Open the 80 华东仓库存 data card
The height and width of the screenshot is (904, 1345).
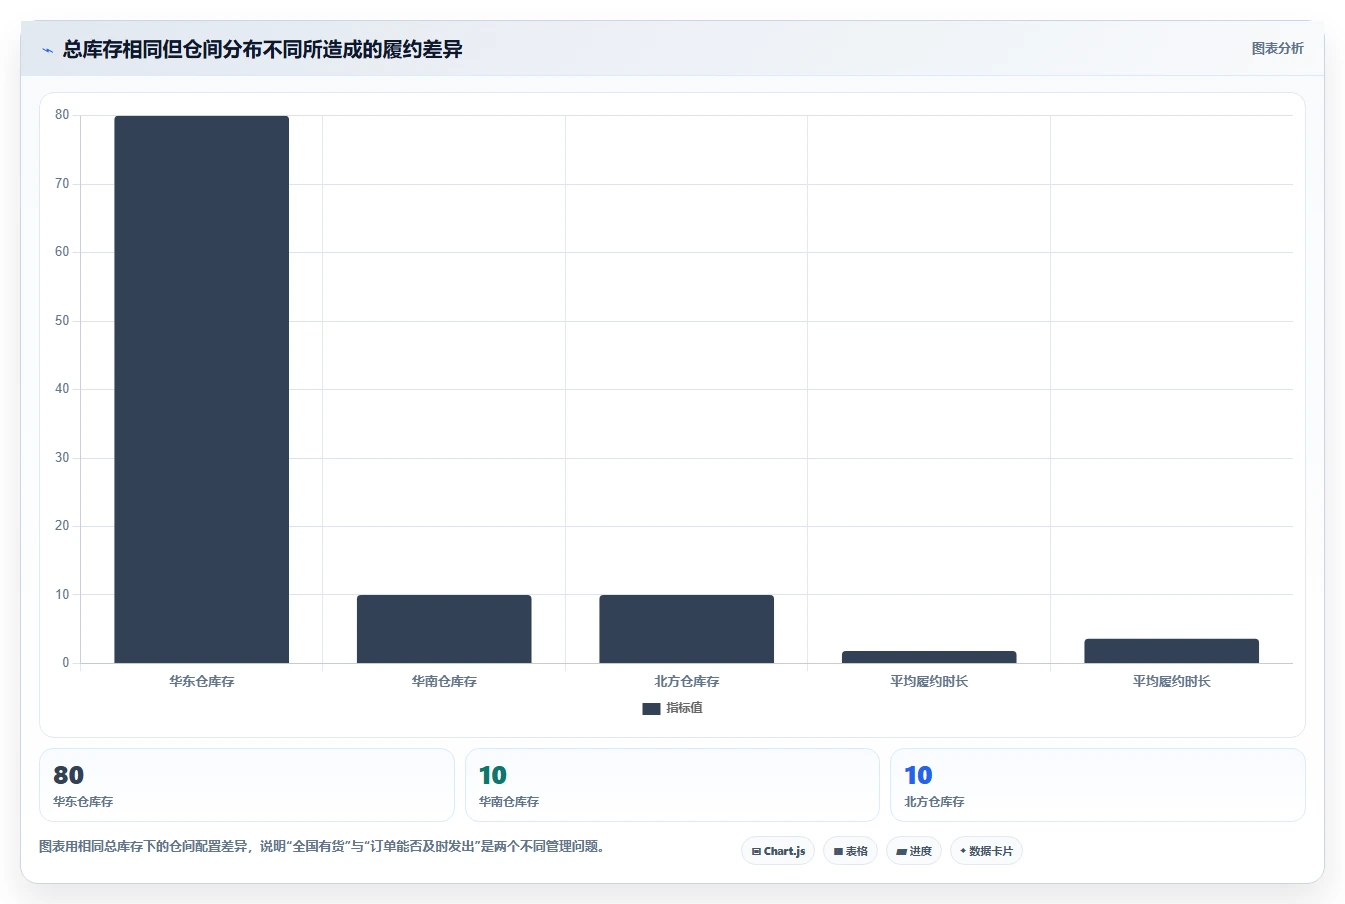(246, 785)
